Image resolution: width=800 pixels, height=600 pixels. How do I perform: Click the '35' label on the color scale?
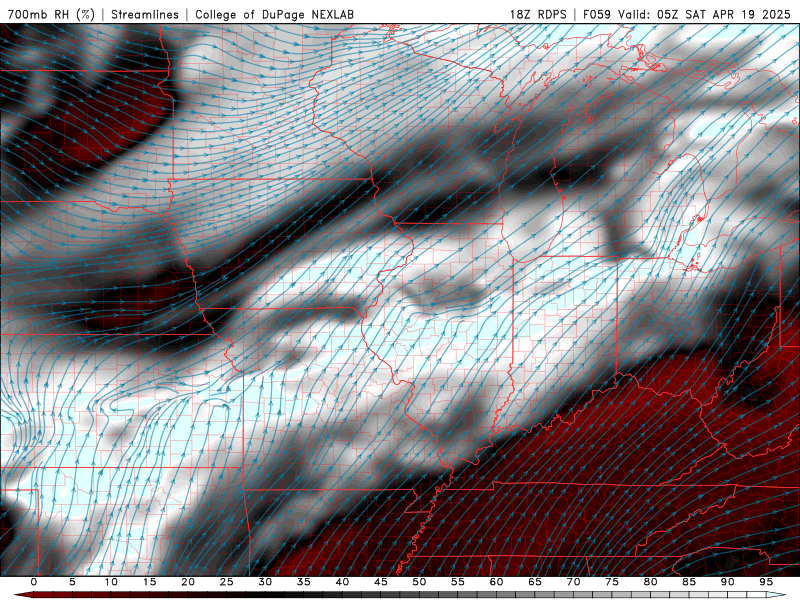click(304, 582)
